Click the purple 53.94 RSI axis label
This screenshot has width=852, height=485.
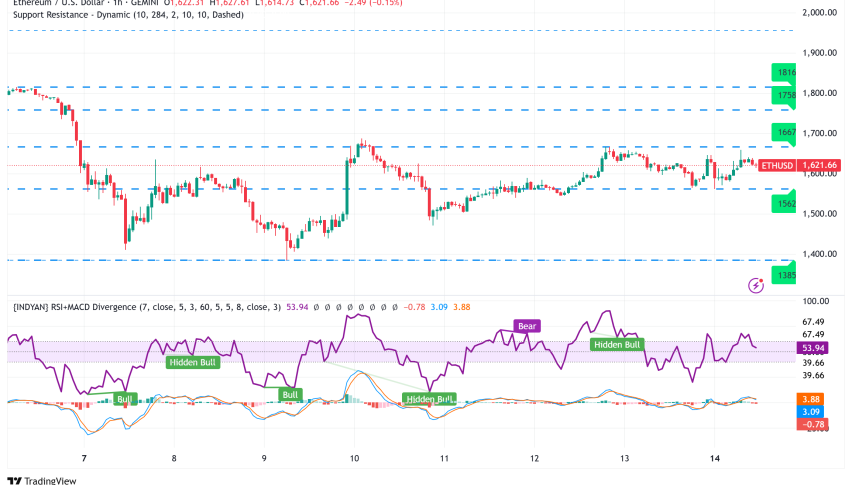click(x=813, y=348)
